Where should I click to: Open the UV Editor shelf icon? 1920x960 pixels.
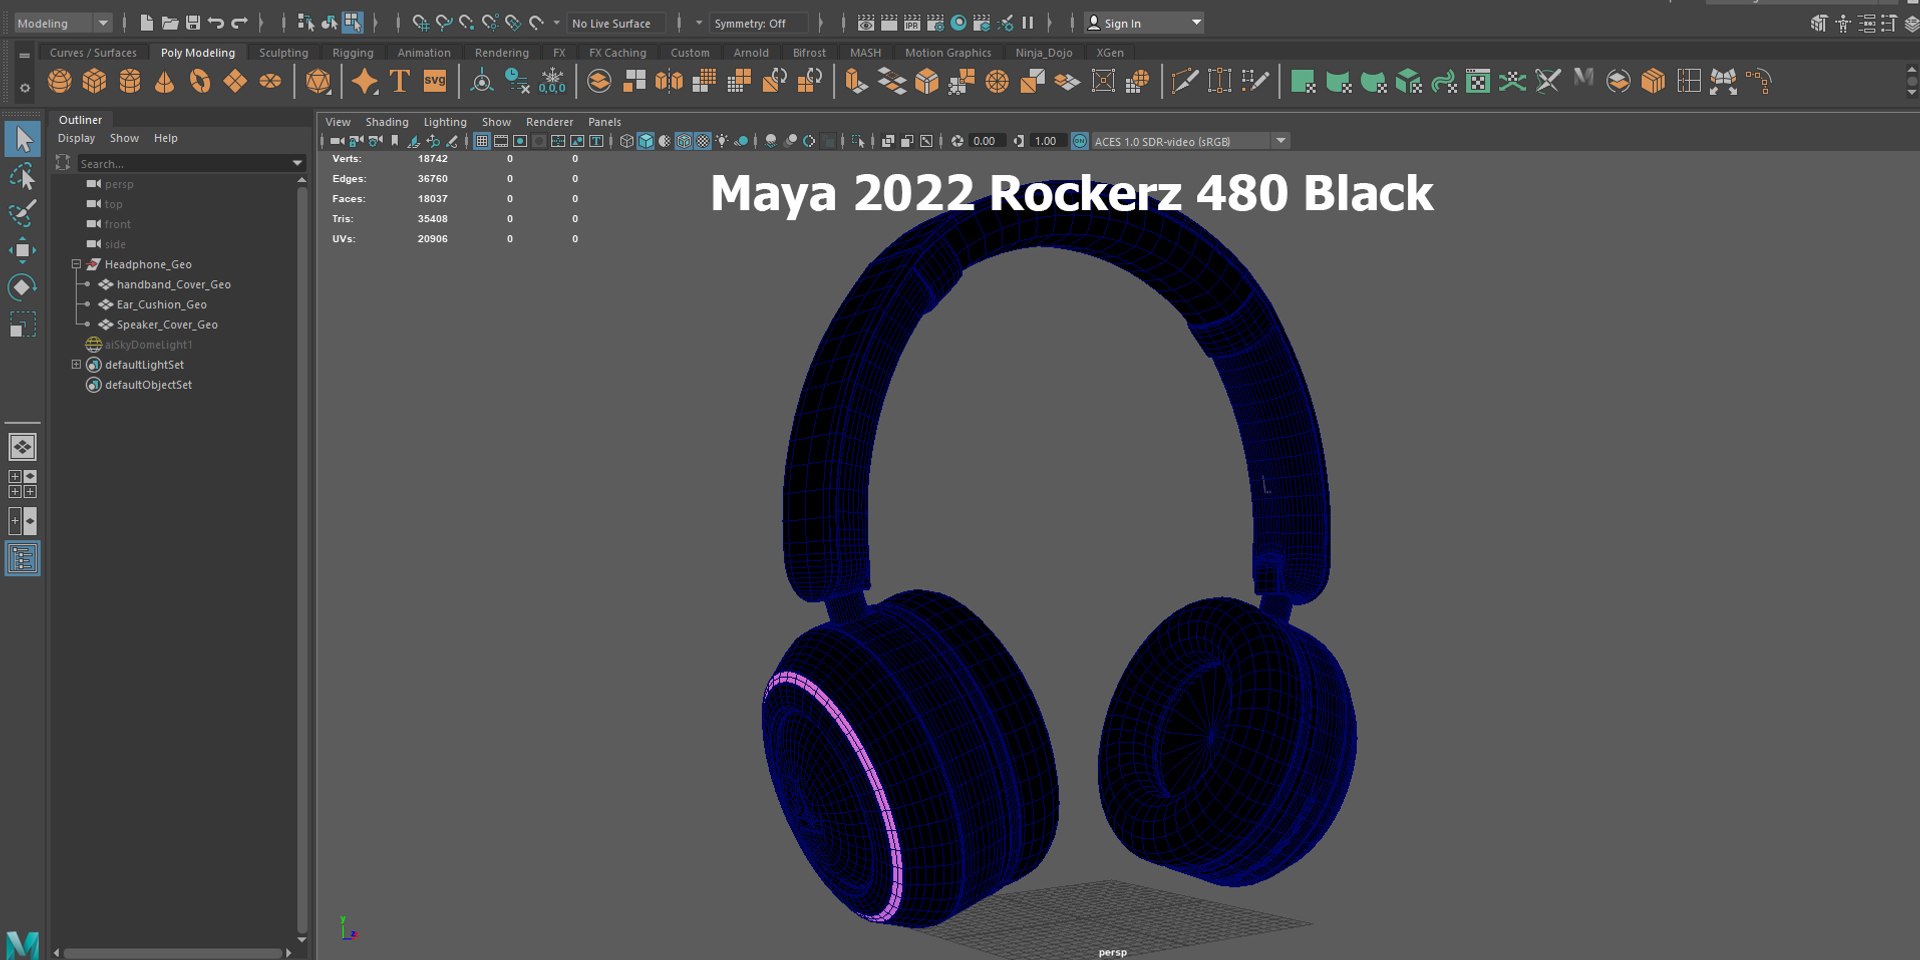[x=1478, y=81]
